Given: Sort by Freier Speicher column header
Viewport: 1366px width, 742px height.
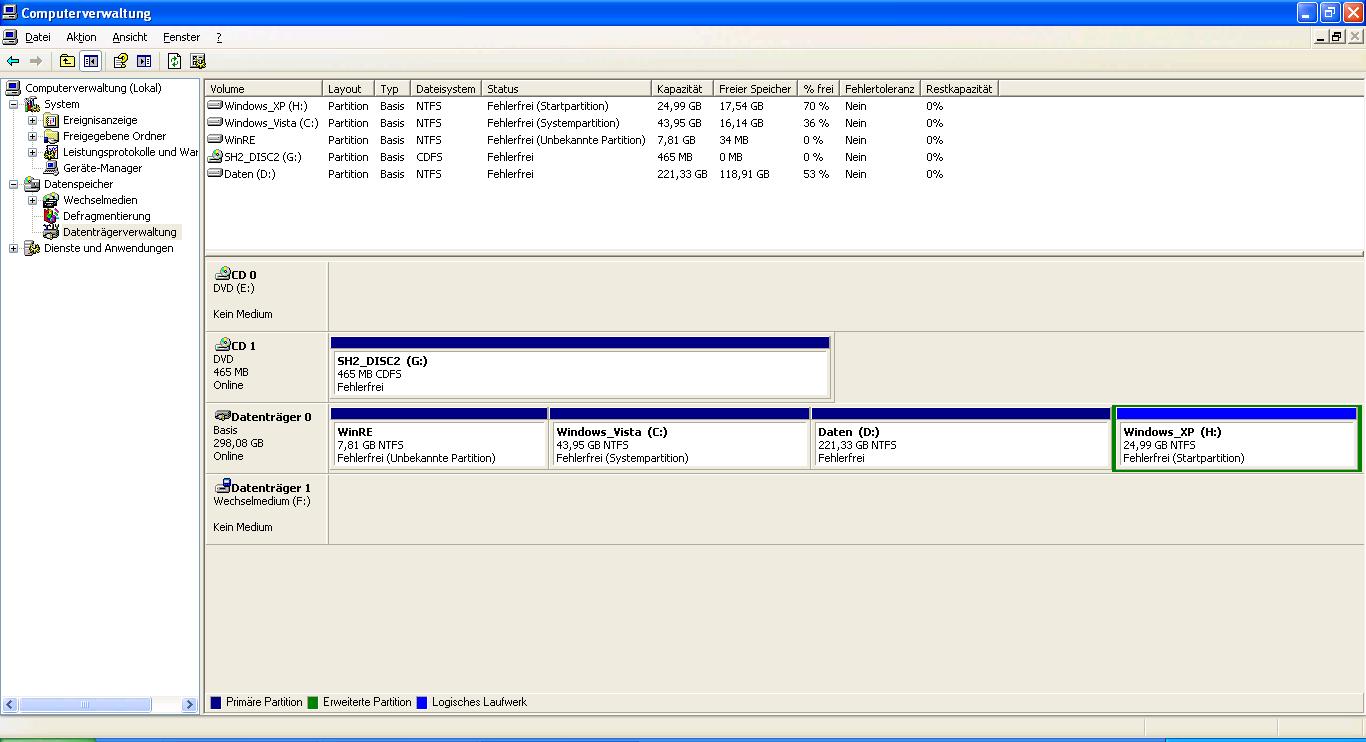Looking at the screenshot, I should point(755,89).
